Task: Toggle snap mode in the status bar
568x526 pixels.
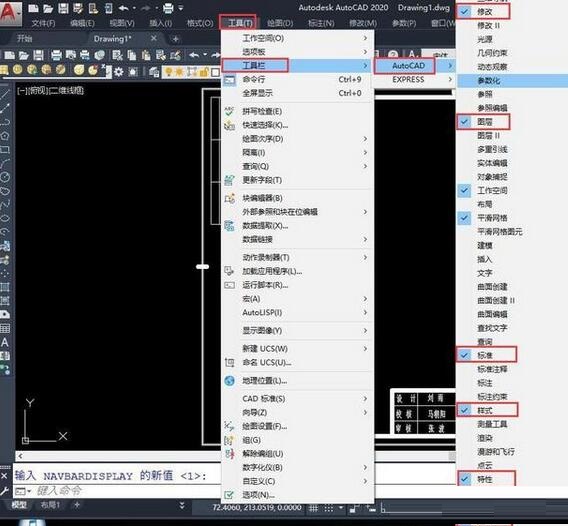Action: point(329,509)
